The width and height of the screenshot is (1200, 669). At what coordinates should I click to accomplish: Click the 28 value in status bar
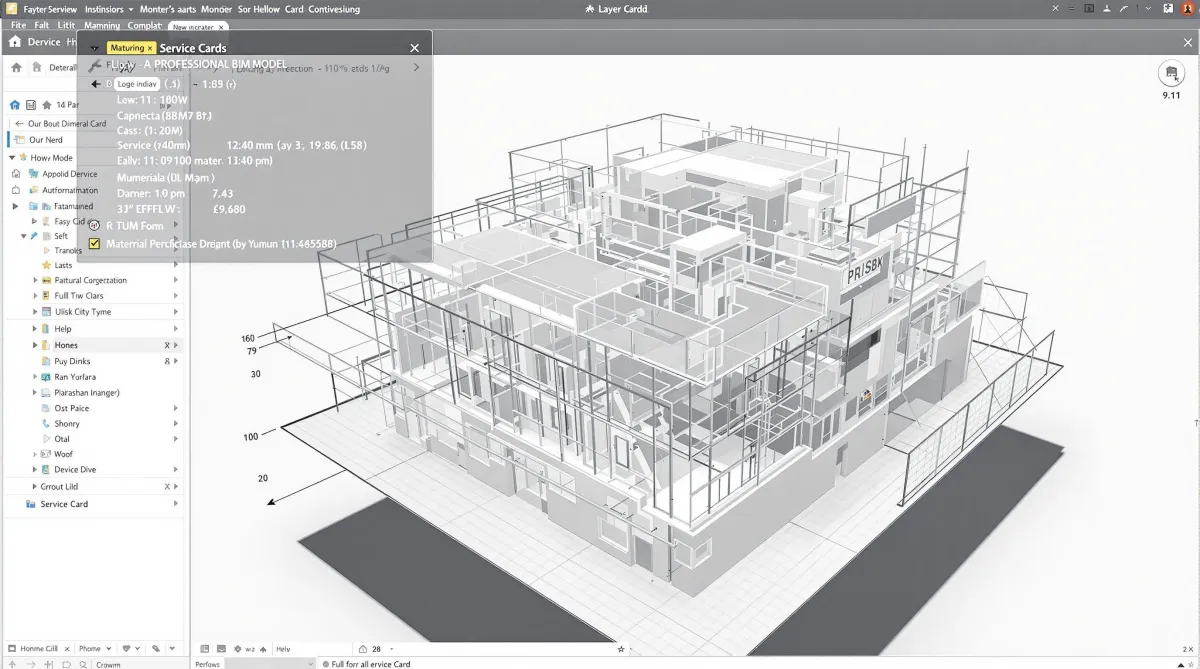377,649
